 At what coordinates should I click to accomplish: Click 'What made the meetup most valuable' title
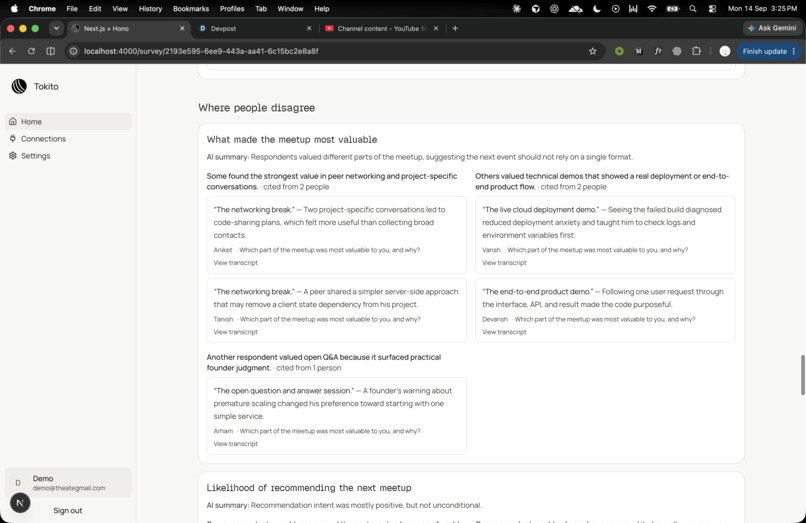(291, 139)
